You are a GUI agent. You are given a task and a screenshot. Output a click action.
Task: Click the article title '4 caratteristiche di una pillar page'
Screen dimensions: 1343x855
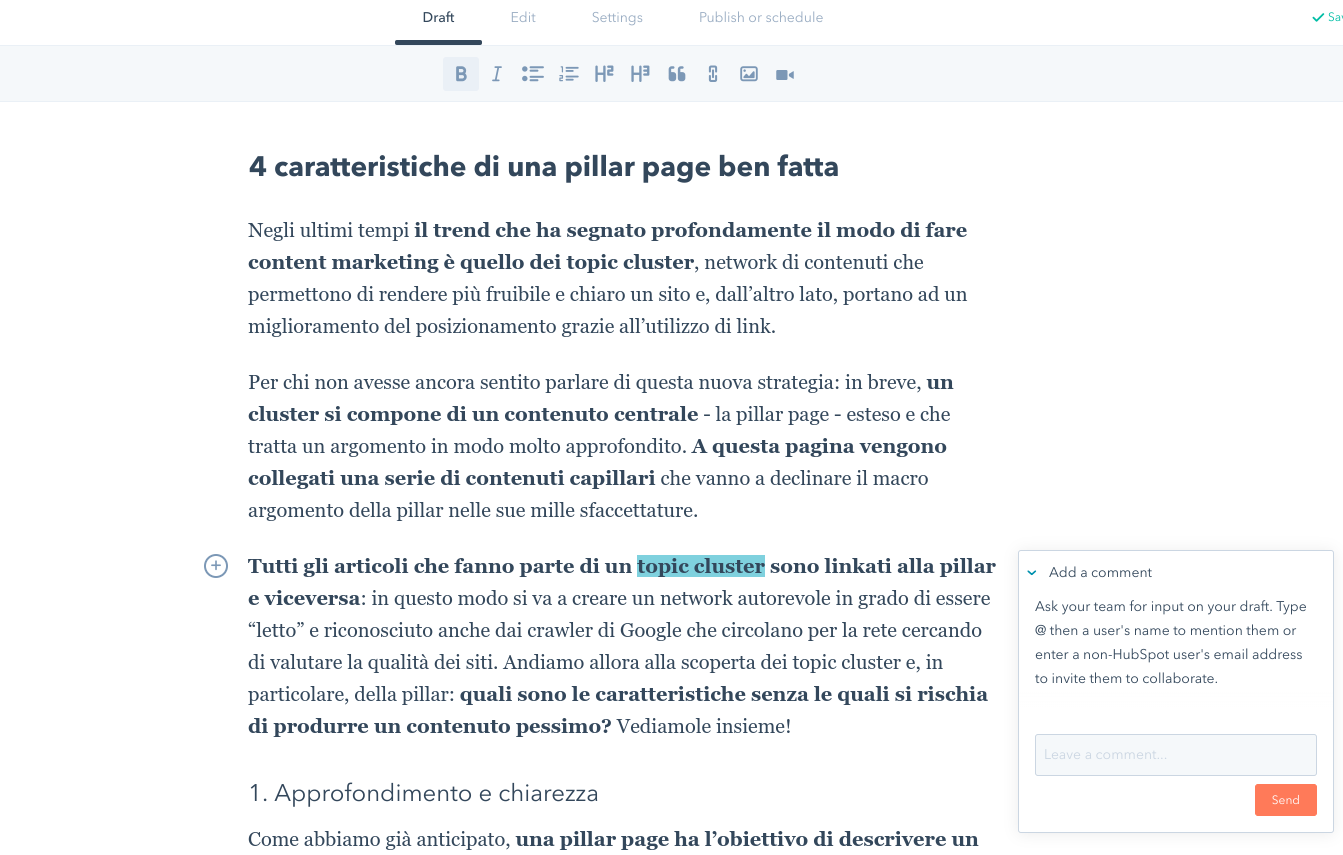pos(544,166)
